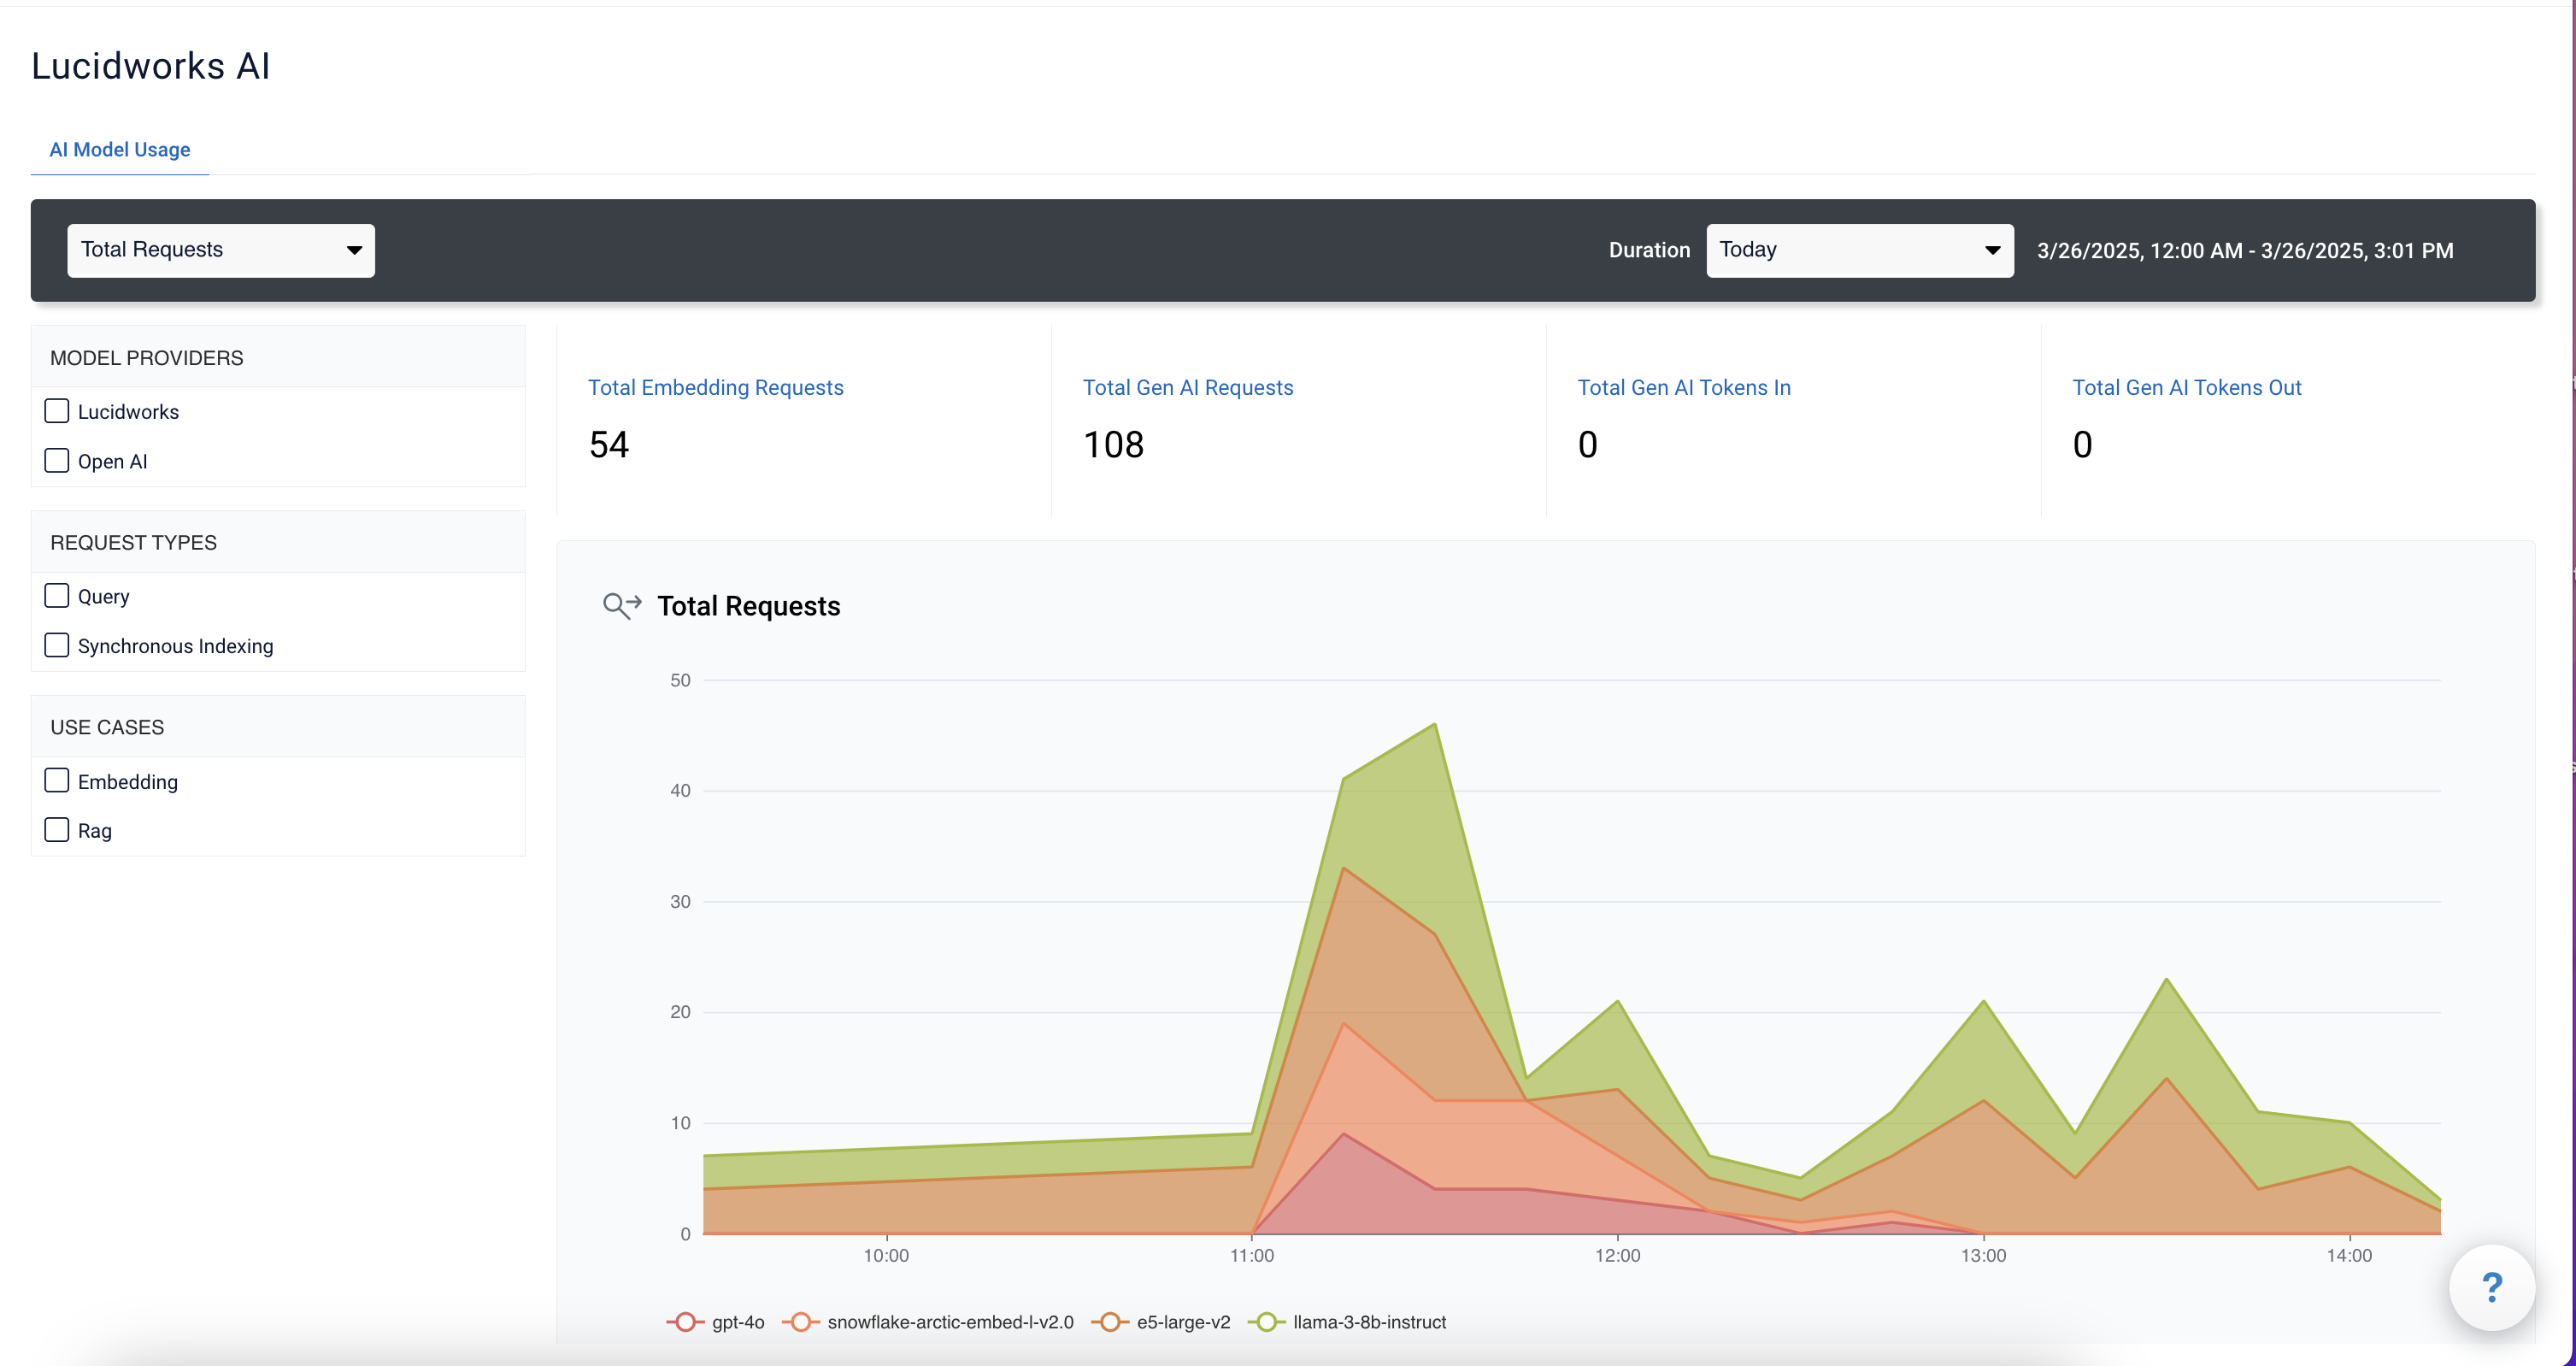Click the Total Embedding Requests link
2576x1366 pixels.
716,387
